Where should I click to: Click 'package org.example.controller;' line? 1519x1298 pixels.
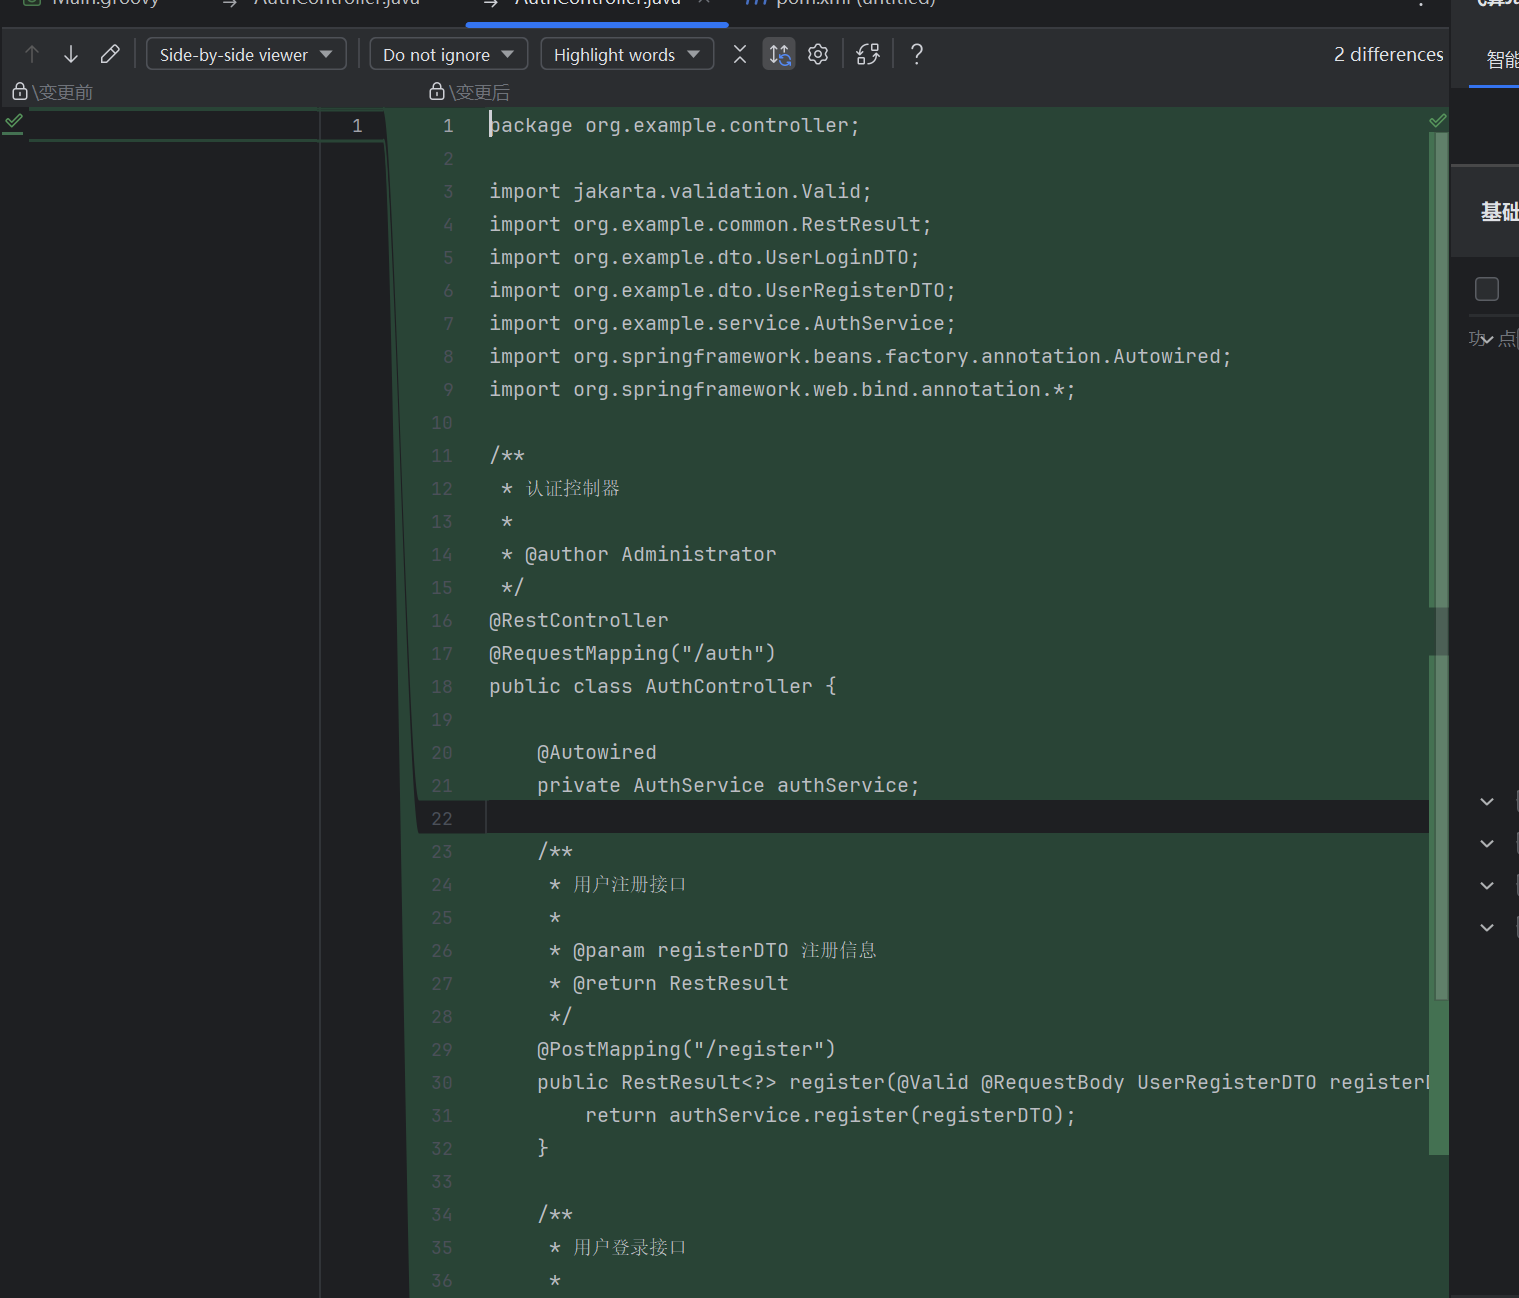(674, 125)
